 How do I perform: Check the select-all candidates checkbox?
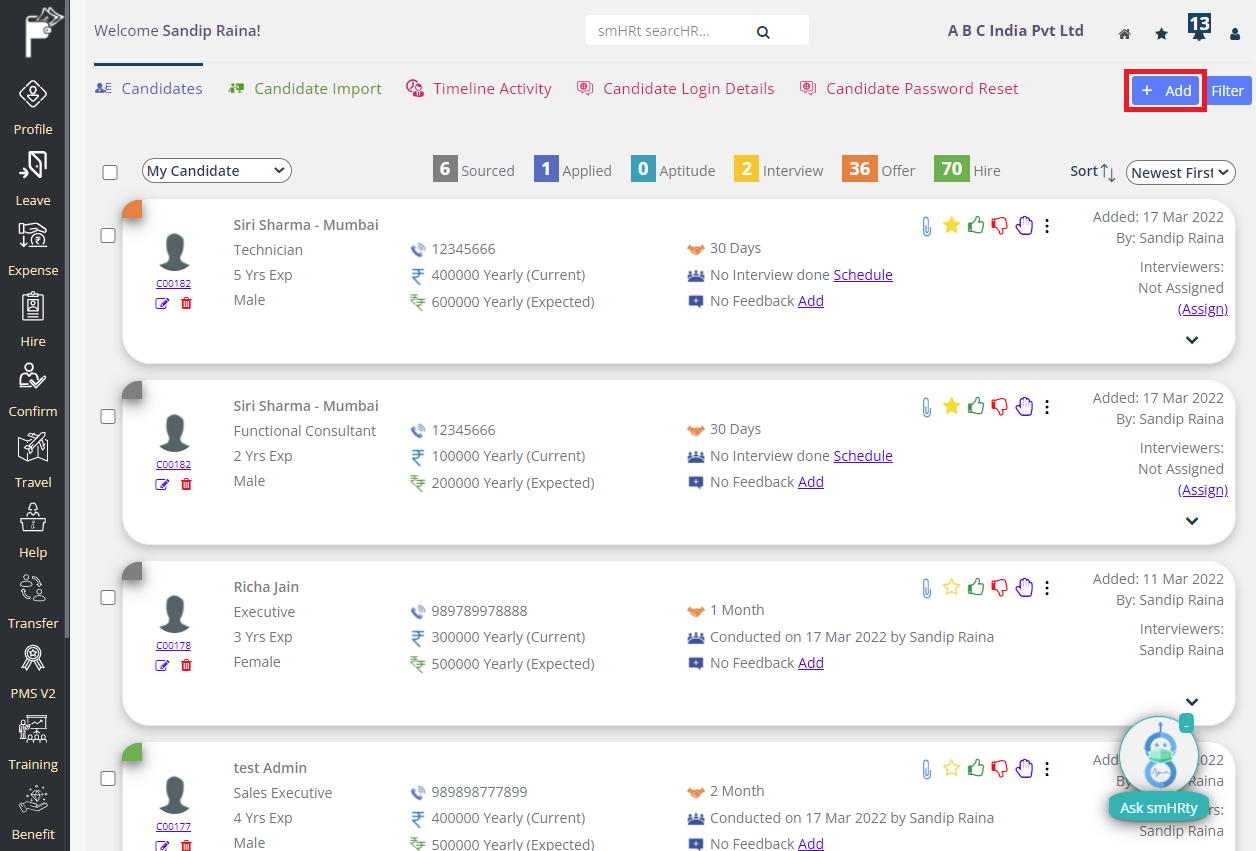tap(109, 171)
